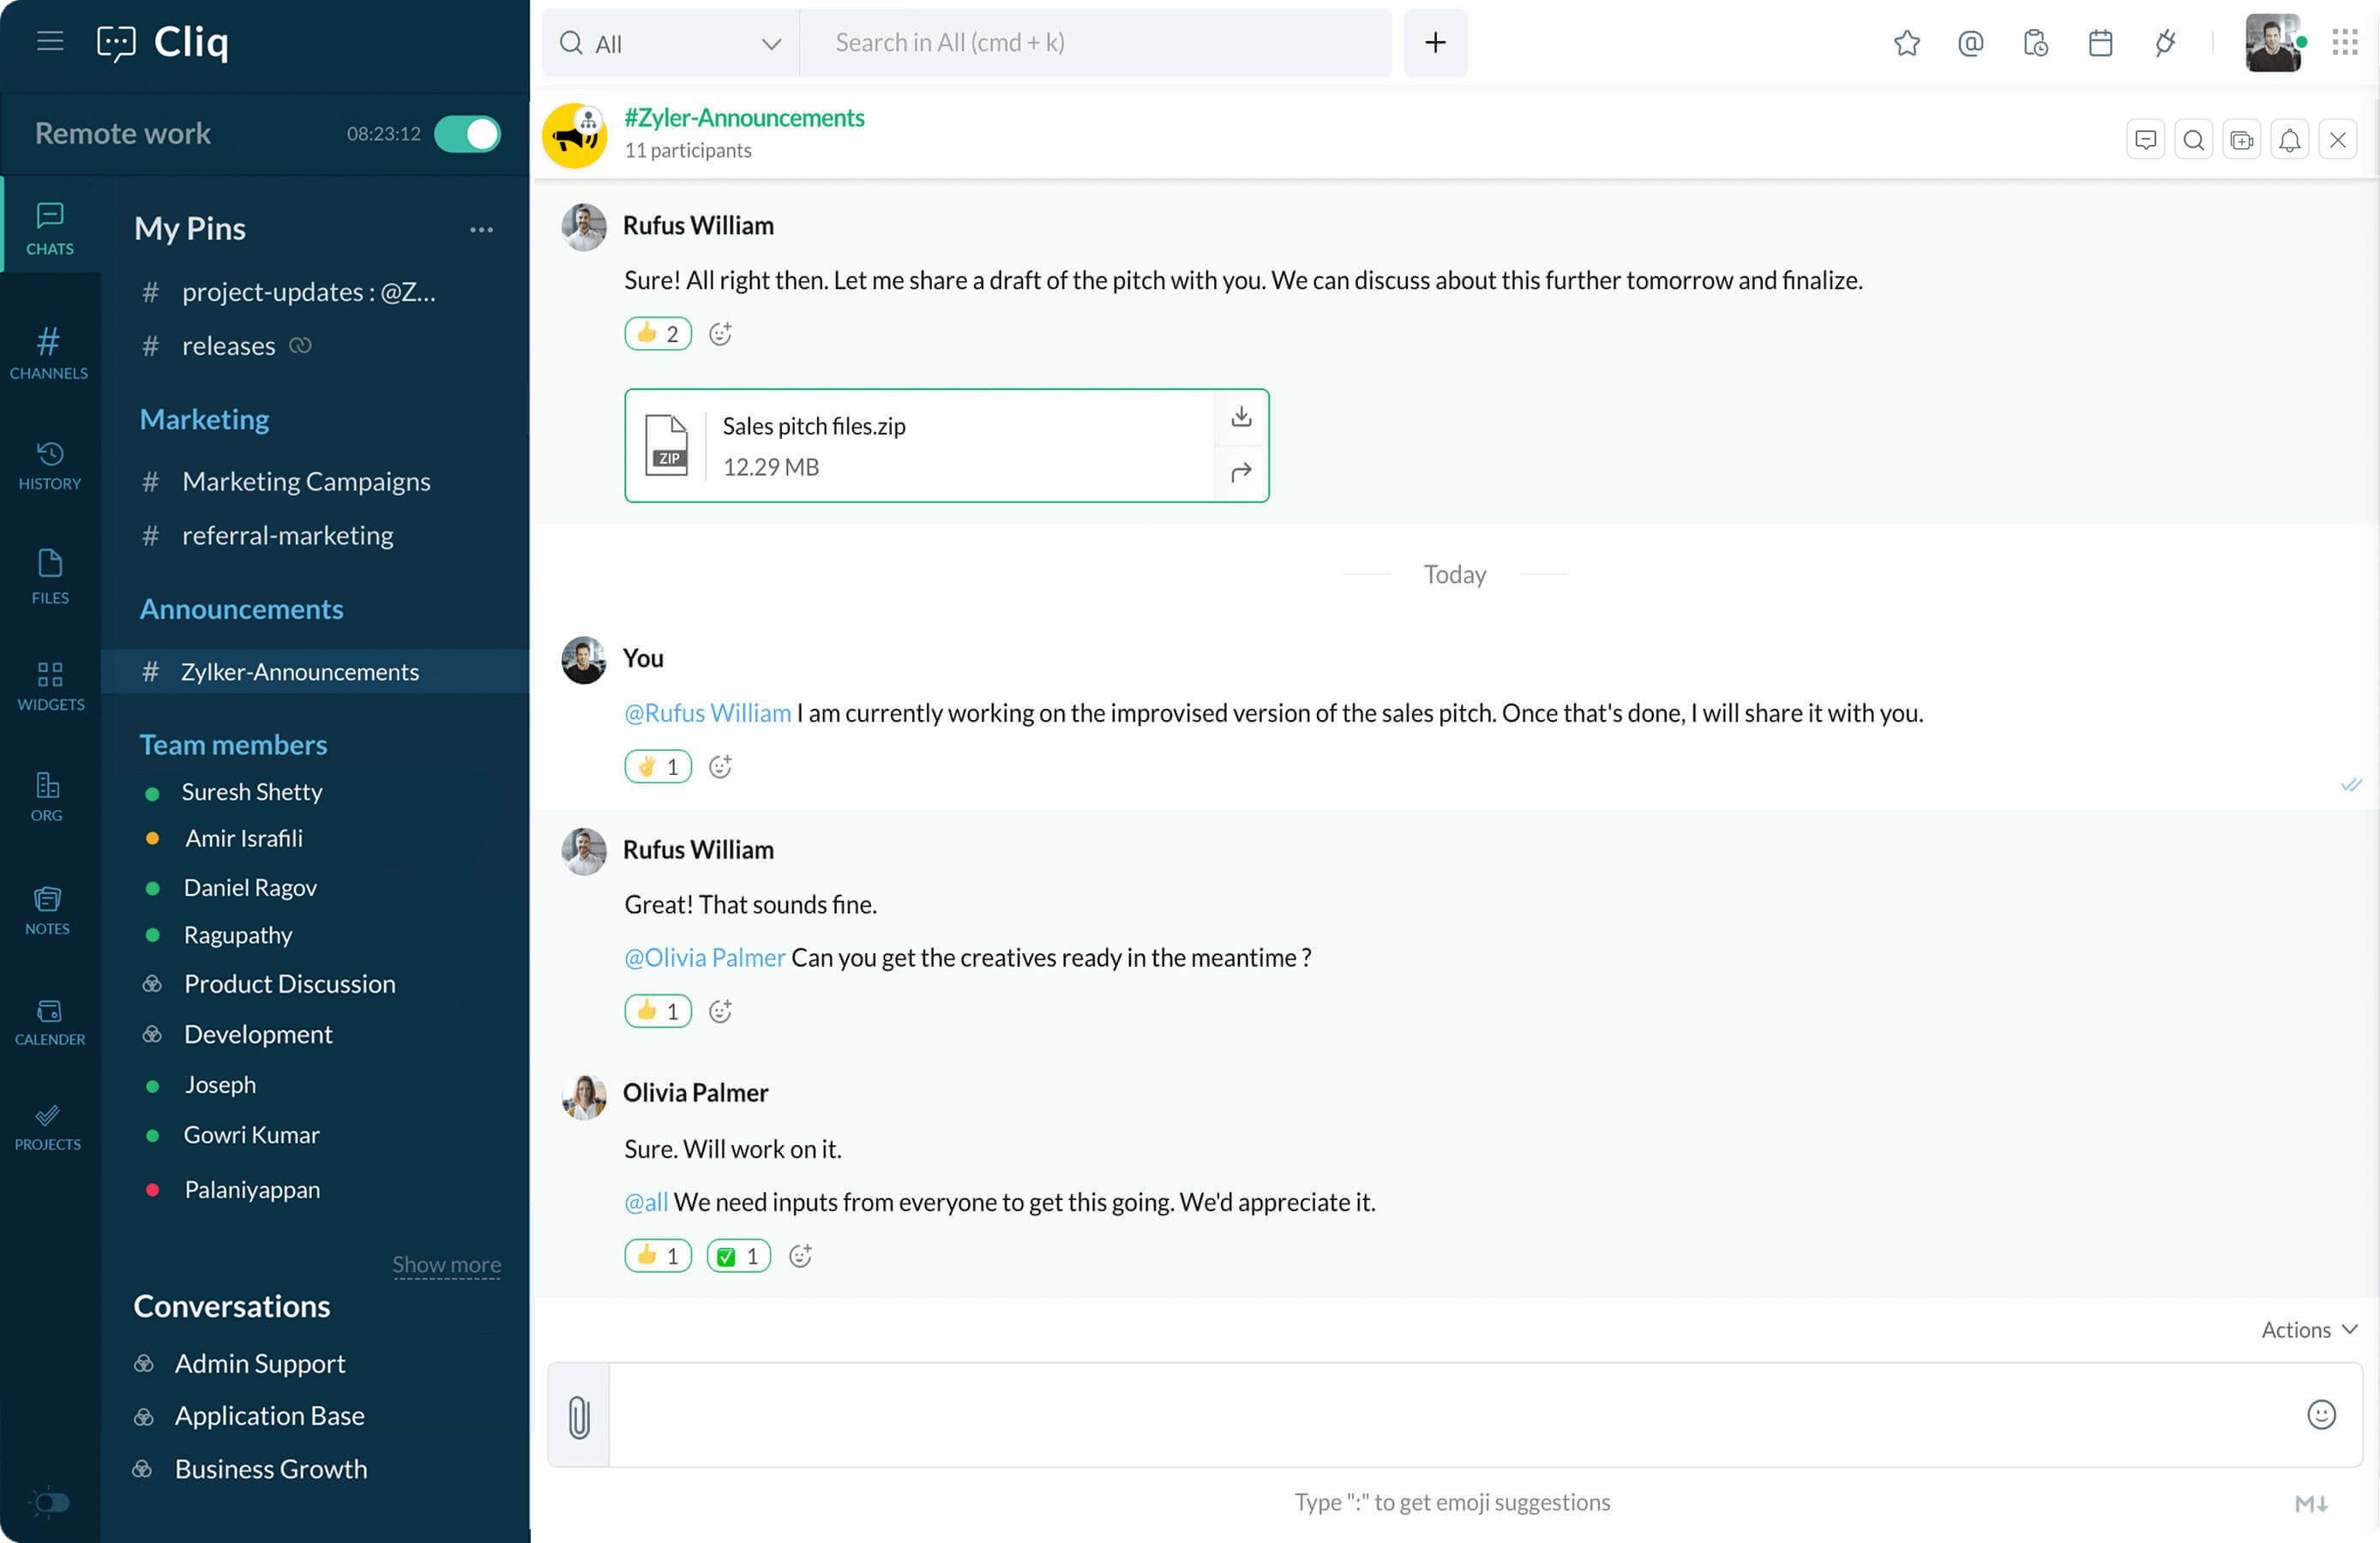Screen dimensions: 2380x1543
Task: Add reaction to Rufus's draft pitch message
Action: point(721,333)
